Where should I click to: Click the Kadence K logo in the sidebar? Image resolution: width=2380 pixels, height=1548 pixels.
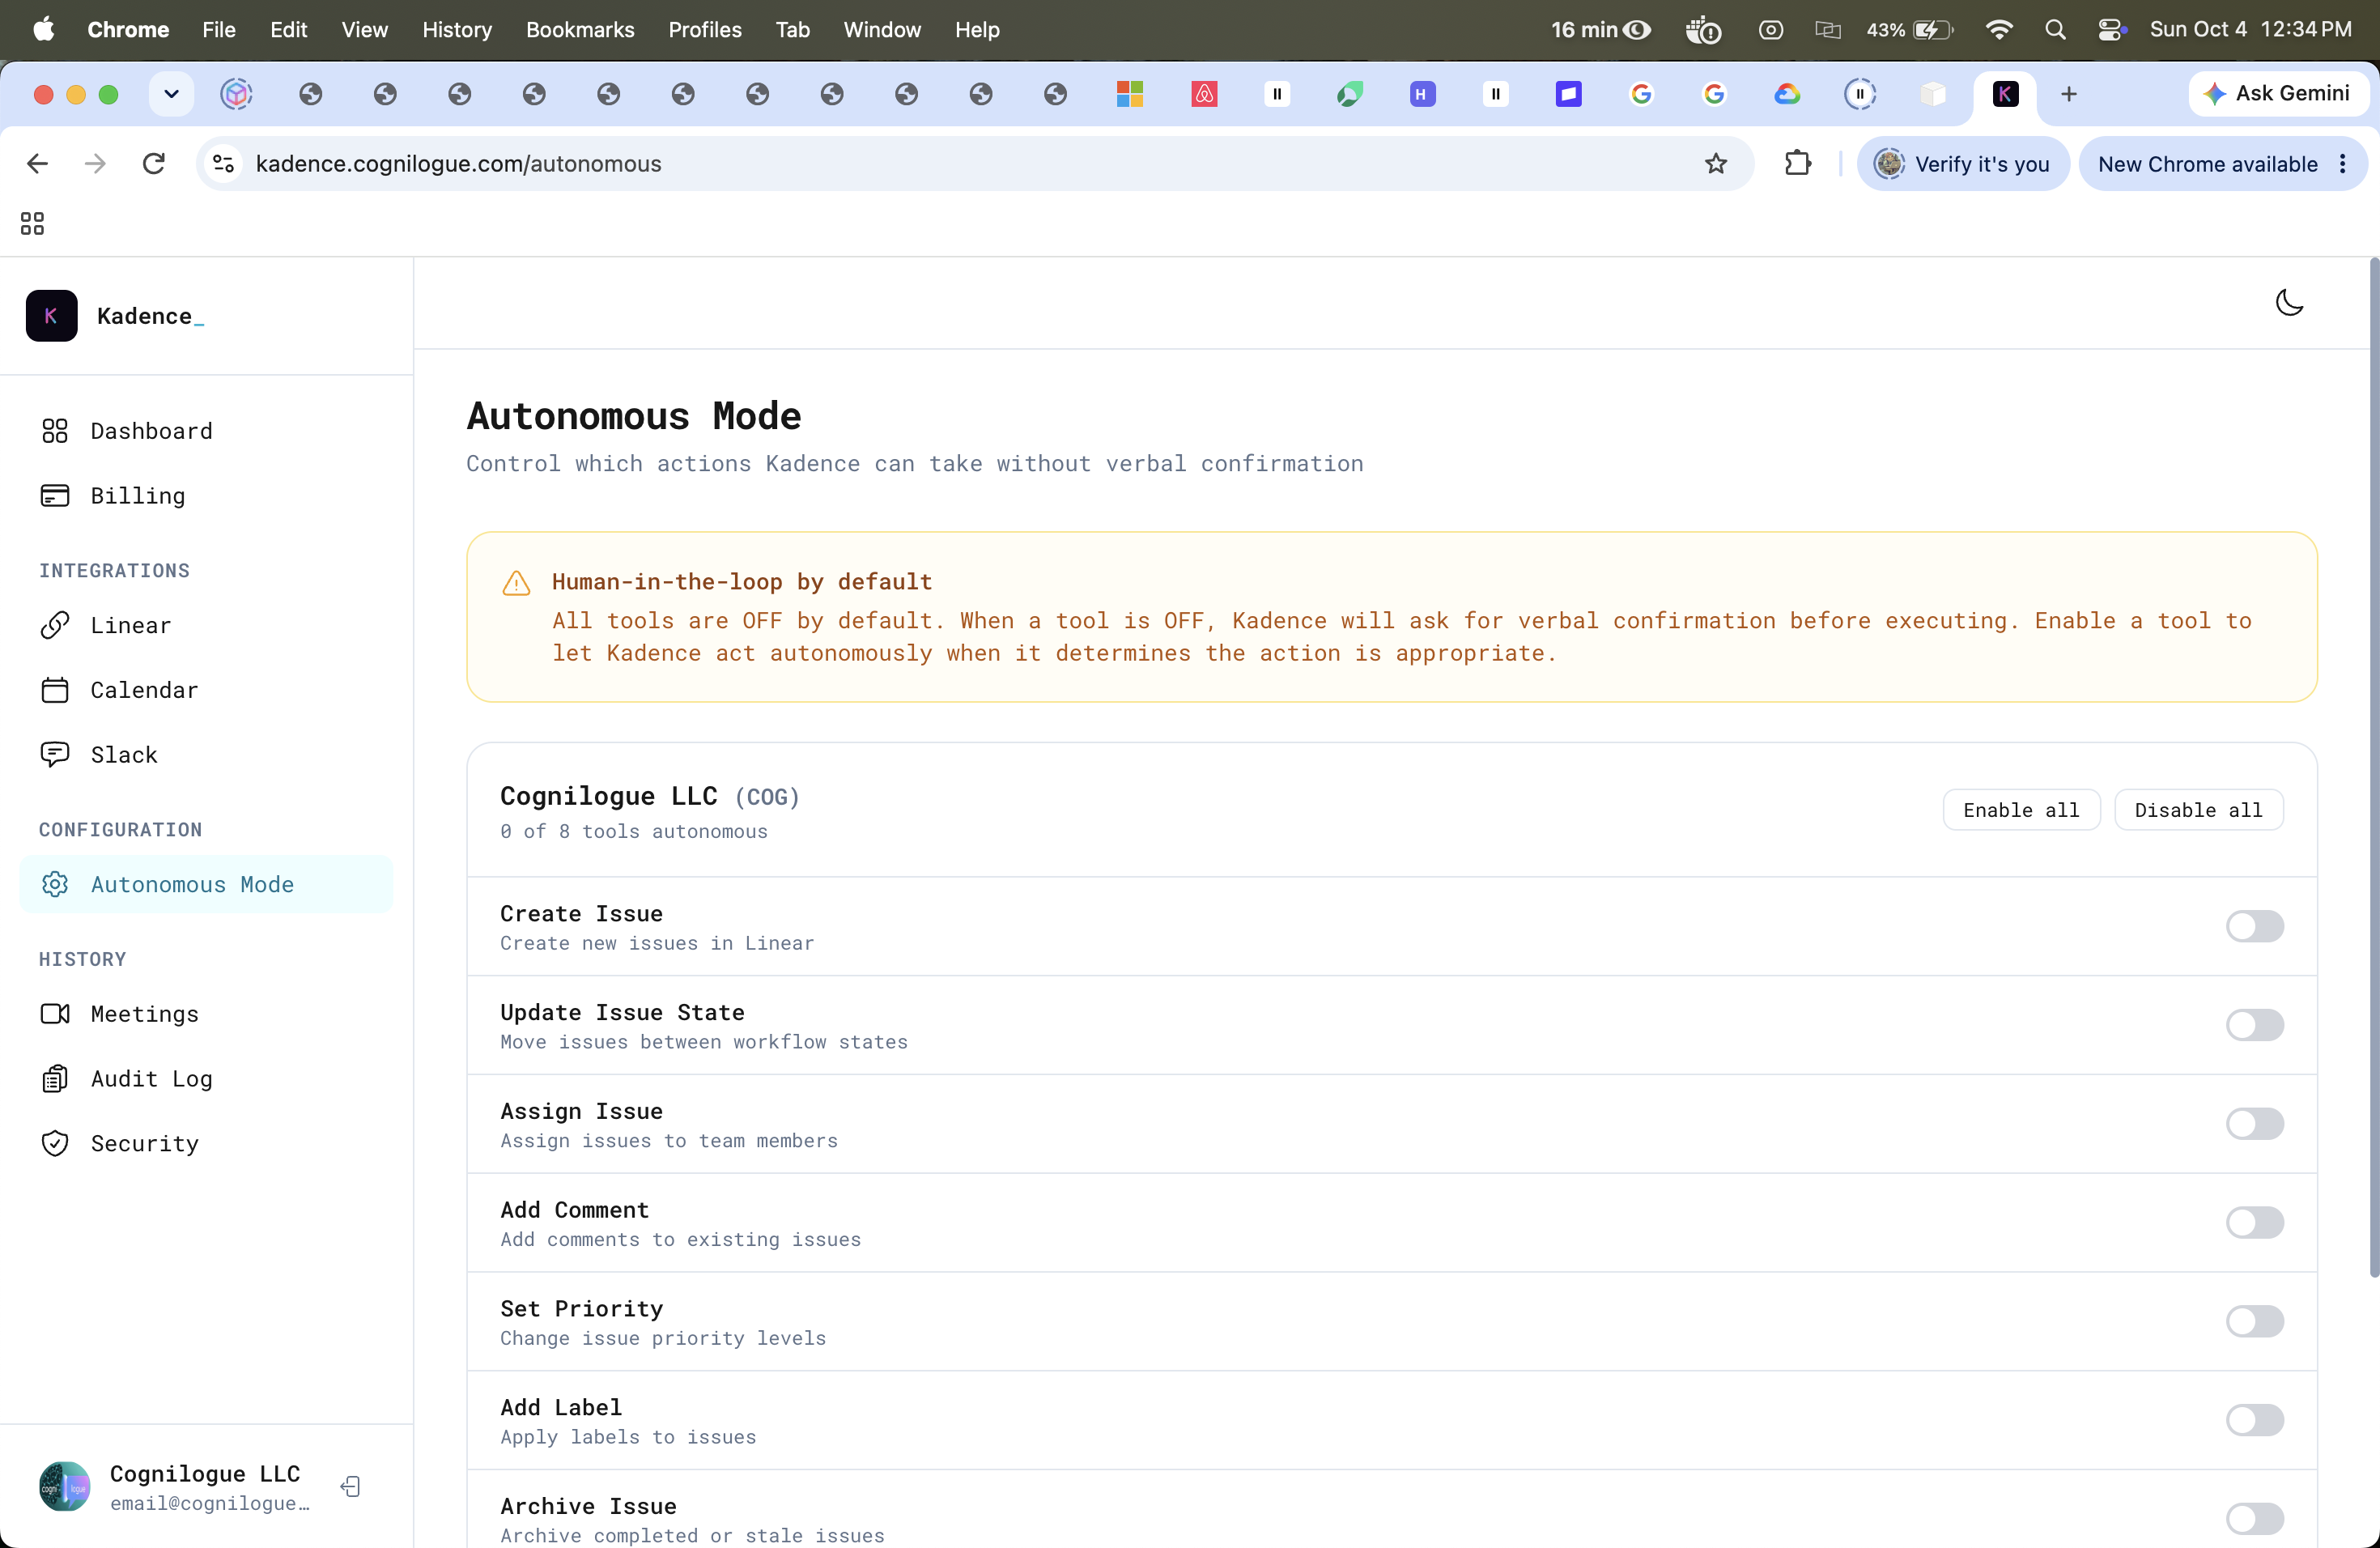pyautogui.click(x=52, y=316)
